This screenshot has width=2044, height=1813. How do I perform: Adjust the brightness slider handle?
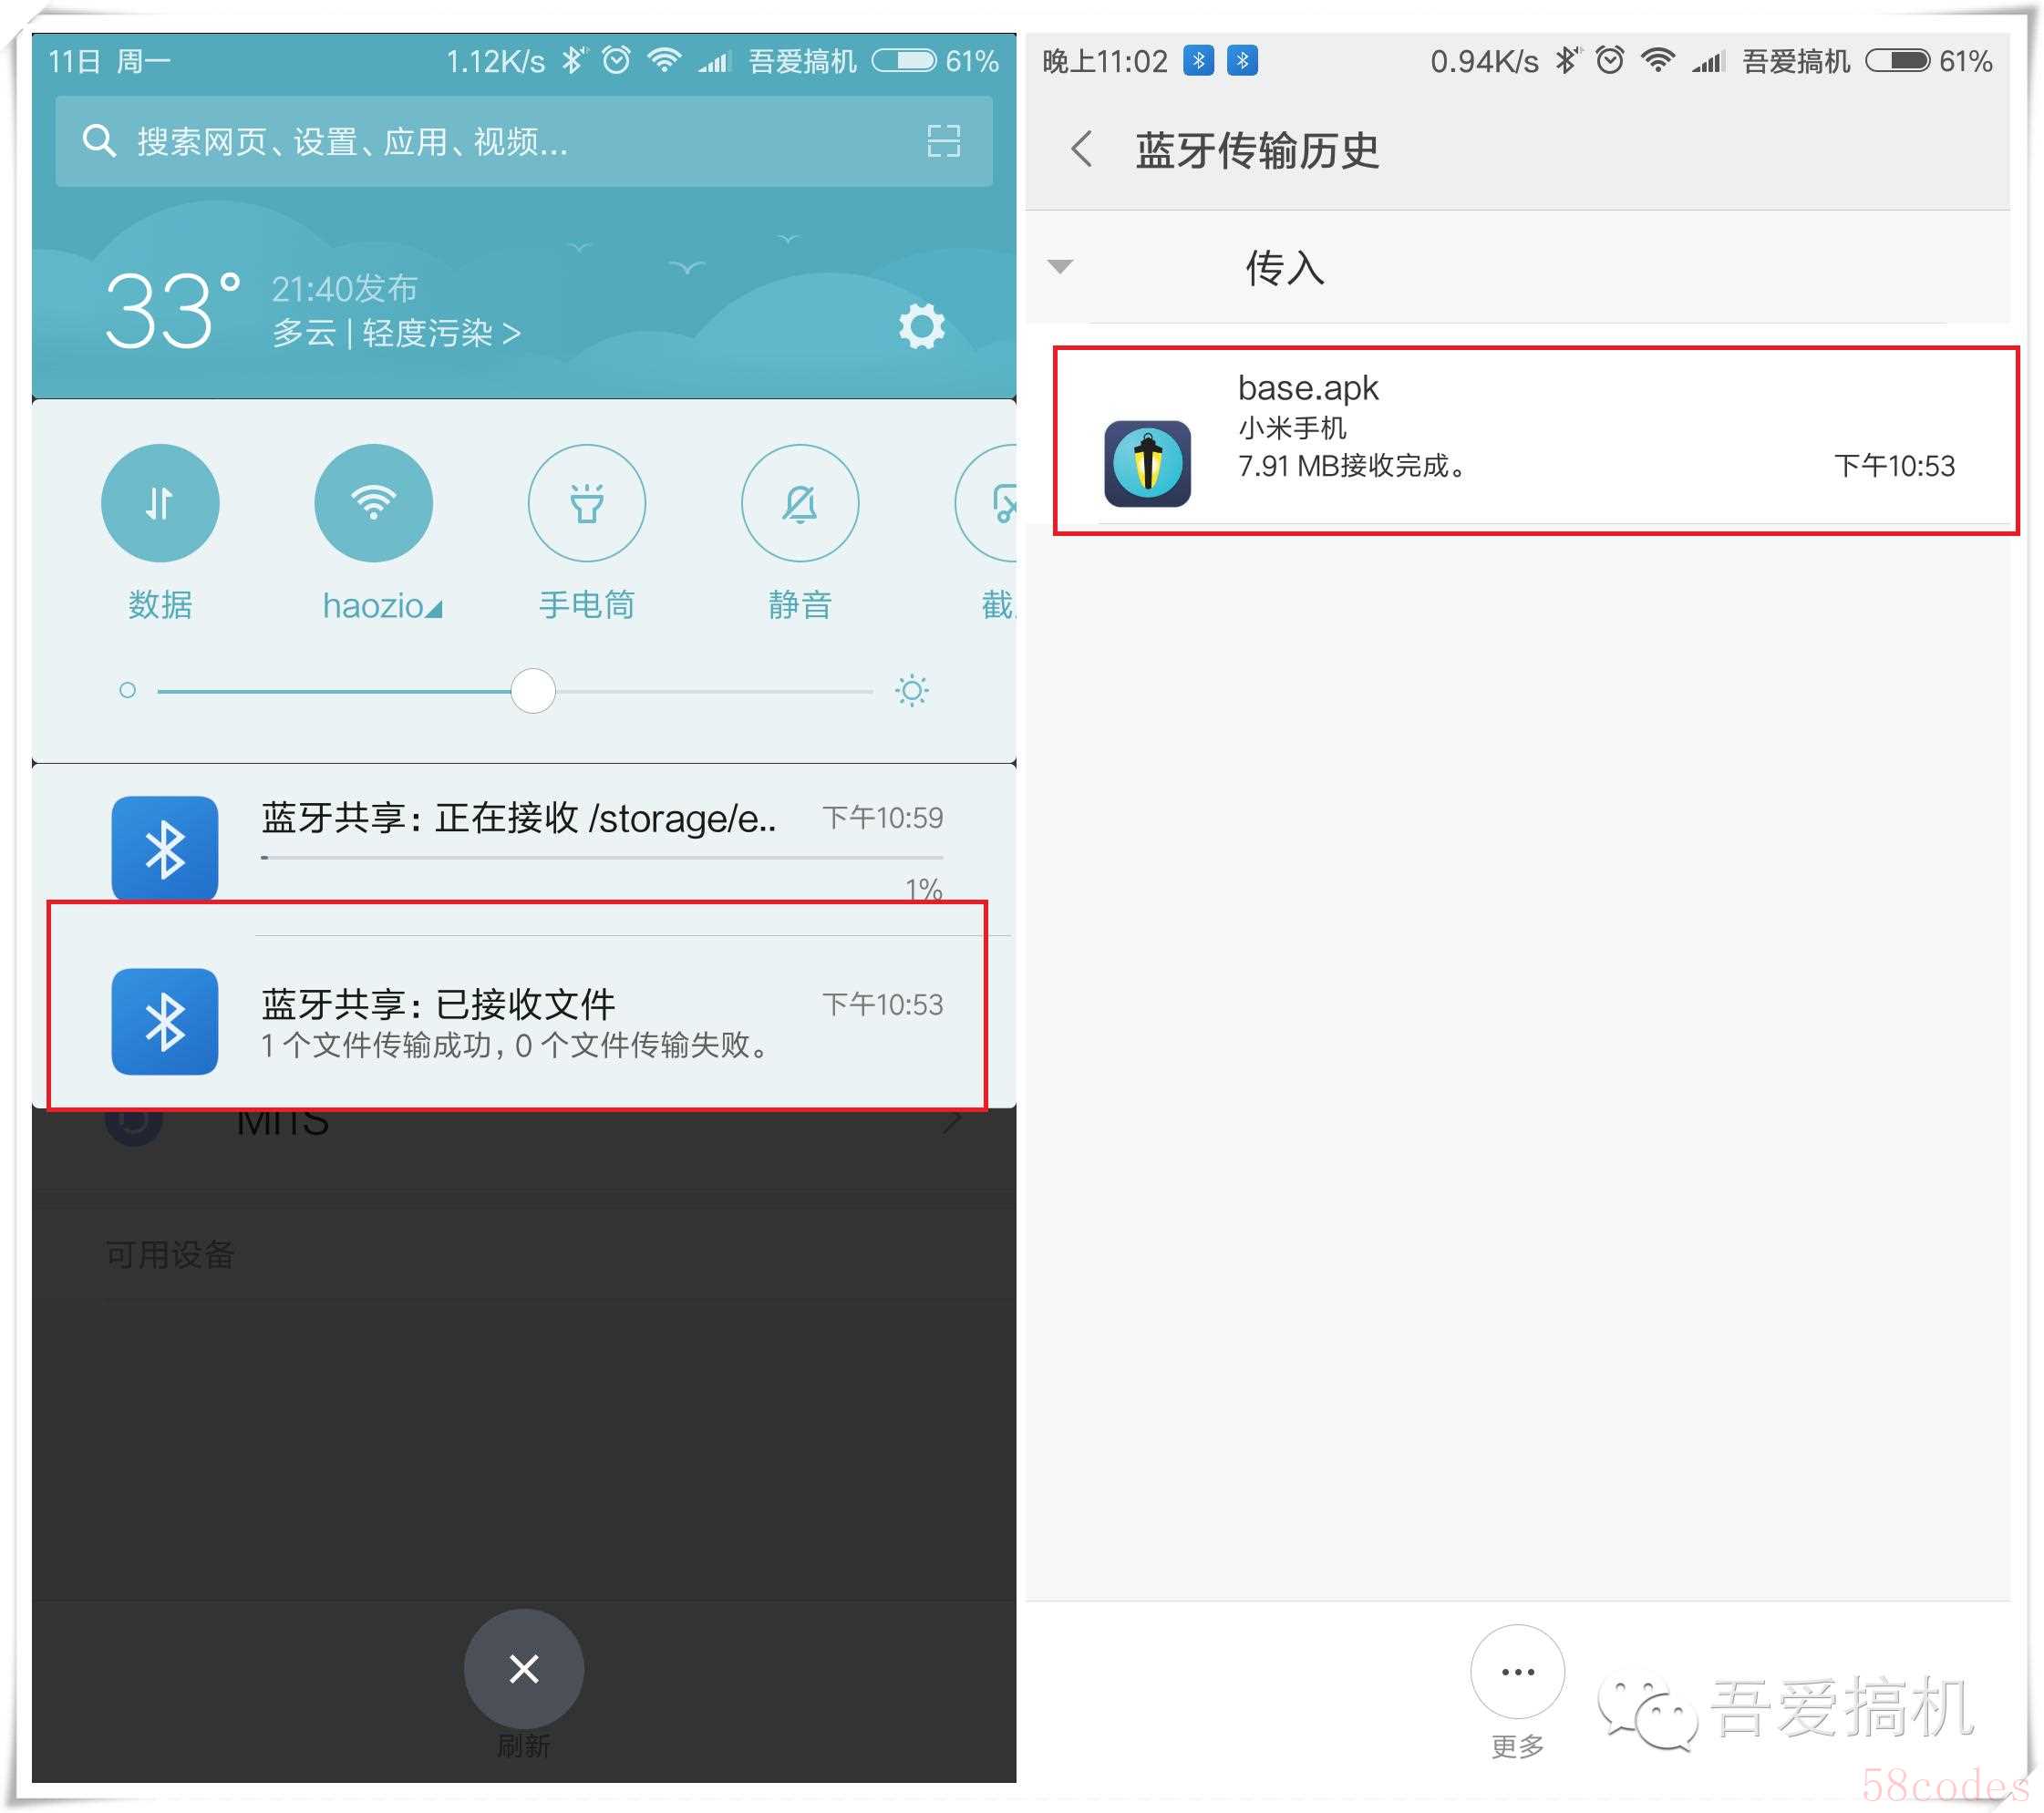533,691
